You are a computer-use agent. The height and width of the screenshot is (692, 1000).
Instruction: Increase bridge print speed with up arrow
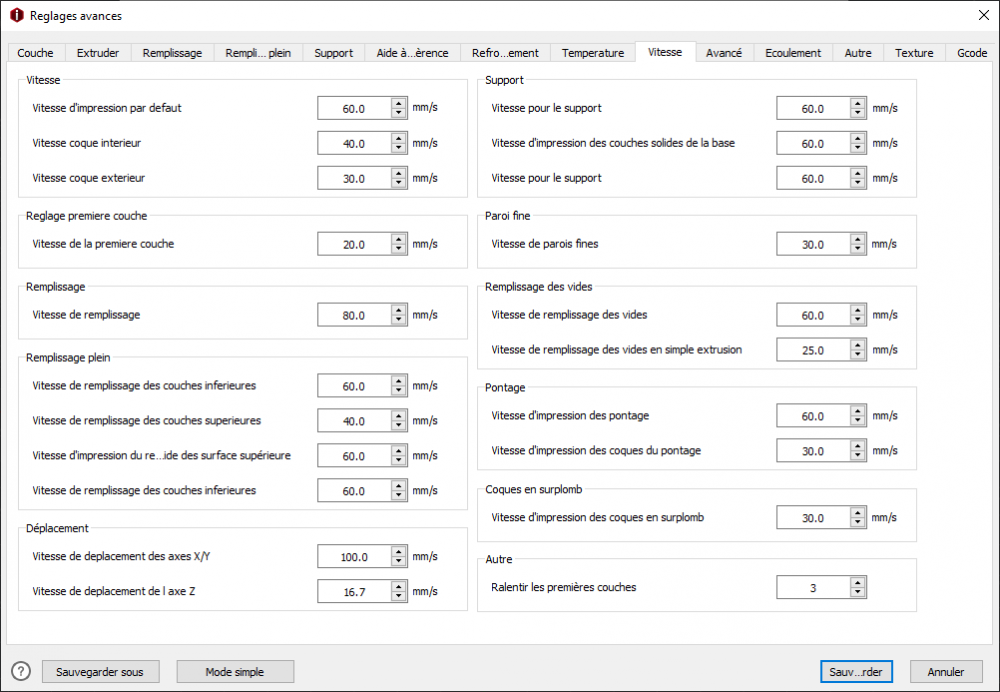pos(858,411)
